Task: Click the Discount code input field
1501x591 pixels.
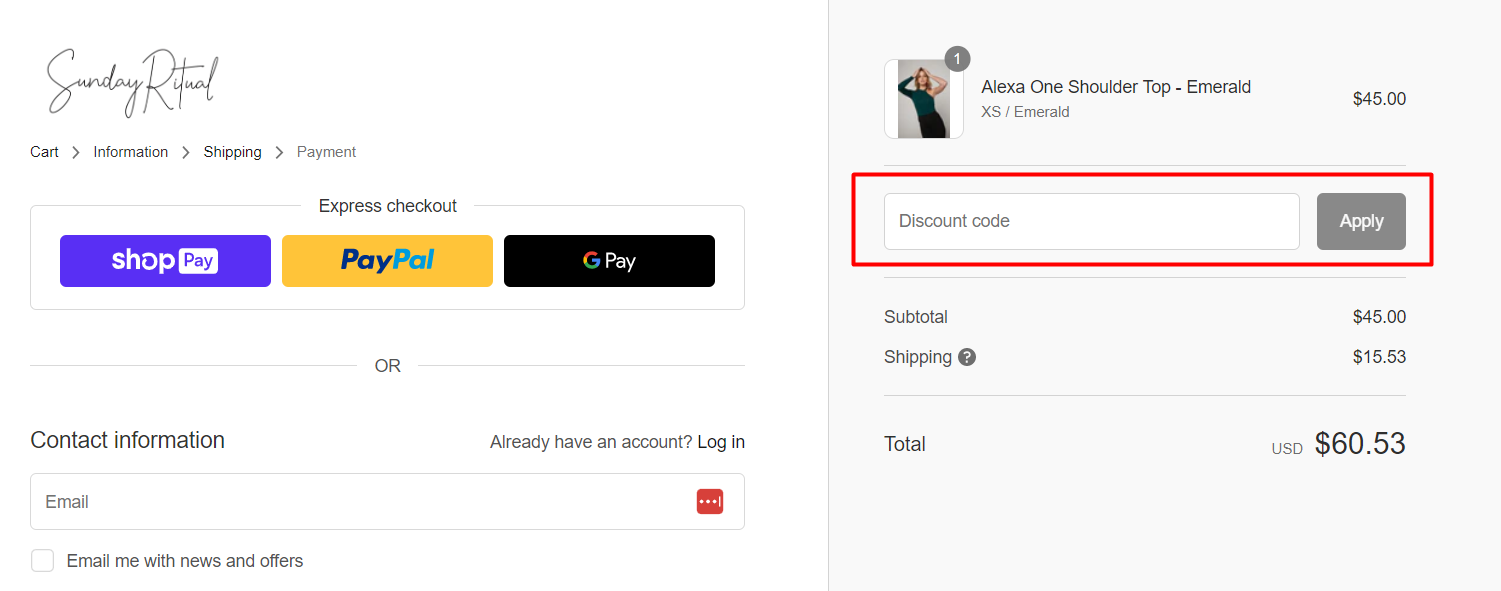Action: tap(1090, 221)
